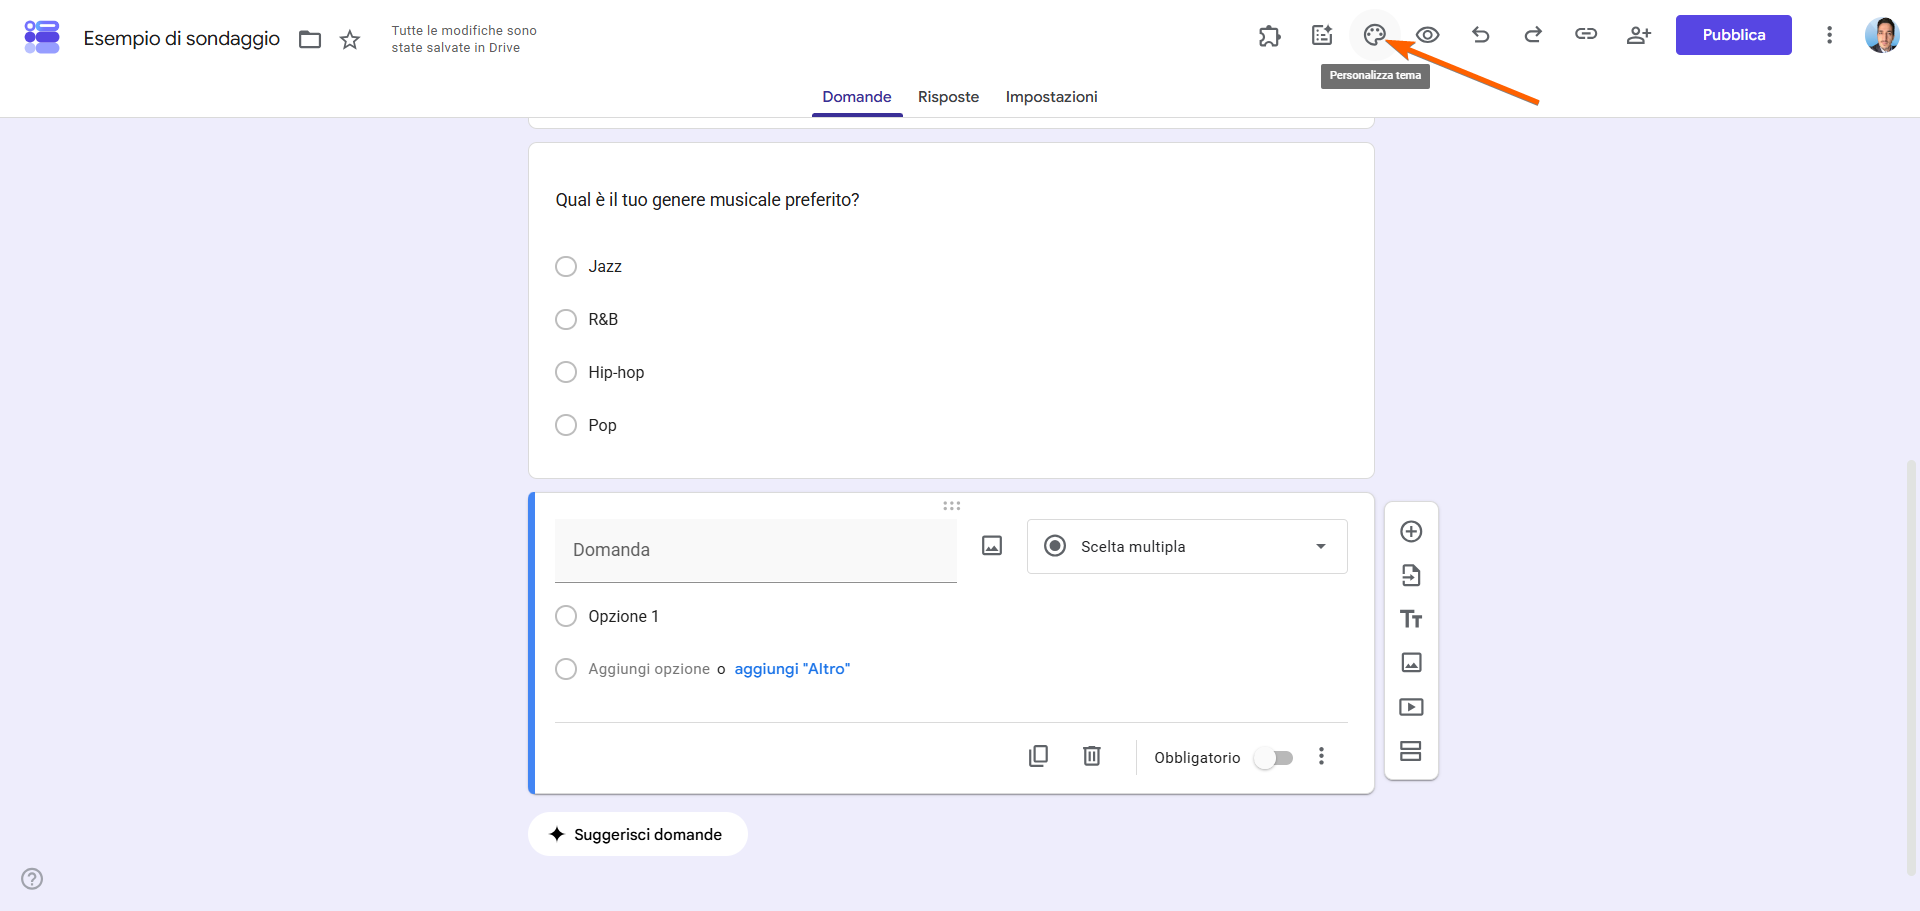Toggle the Obbligatorio switch
Viewport: 1920px width, 911px height.
pos(1275,758)
